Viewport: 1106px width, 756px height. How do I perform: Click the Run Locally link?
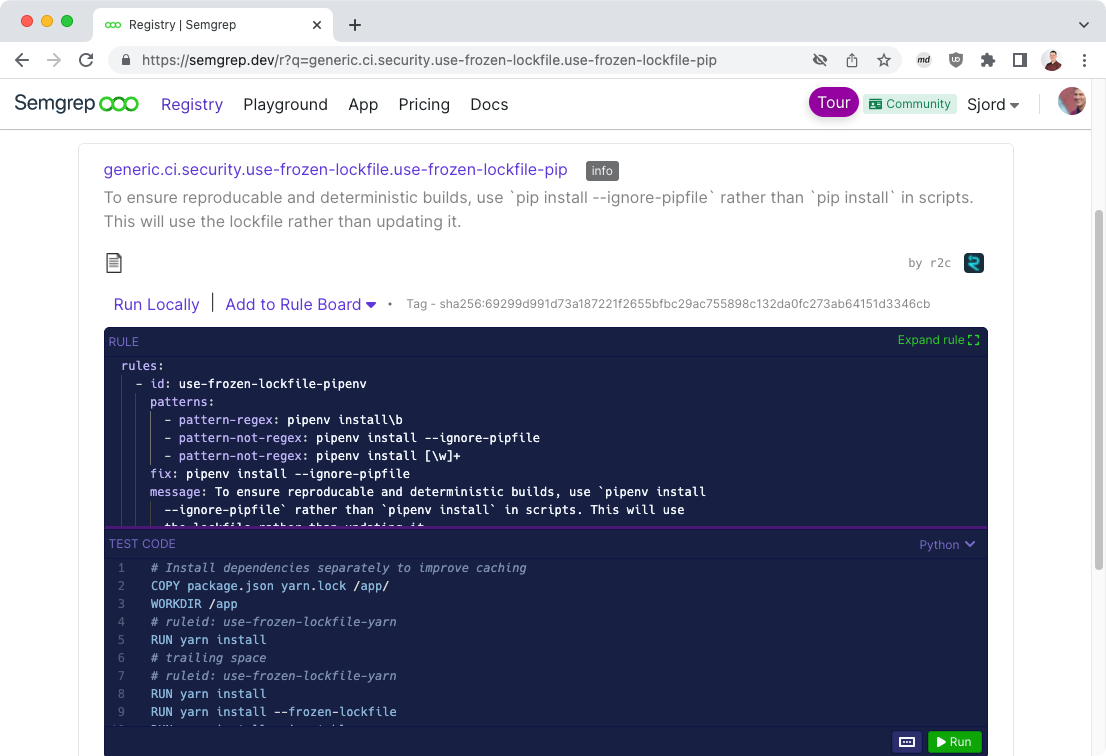click(157, 304)
